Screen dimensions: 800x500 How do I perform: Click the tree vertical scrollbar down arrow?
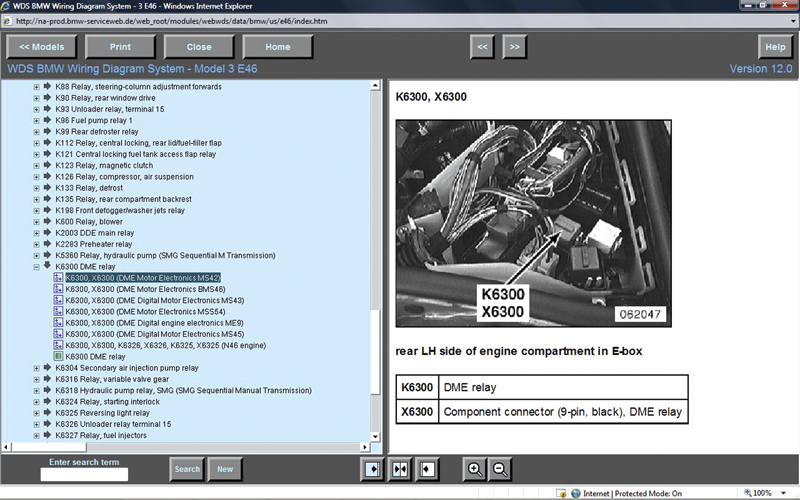[375, 437]
